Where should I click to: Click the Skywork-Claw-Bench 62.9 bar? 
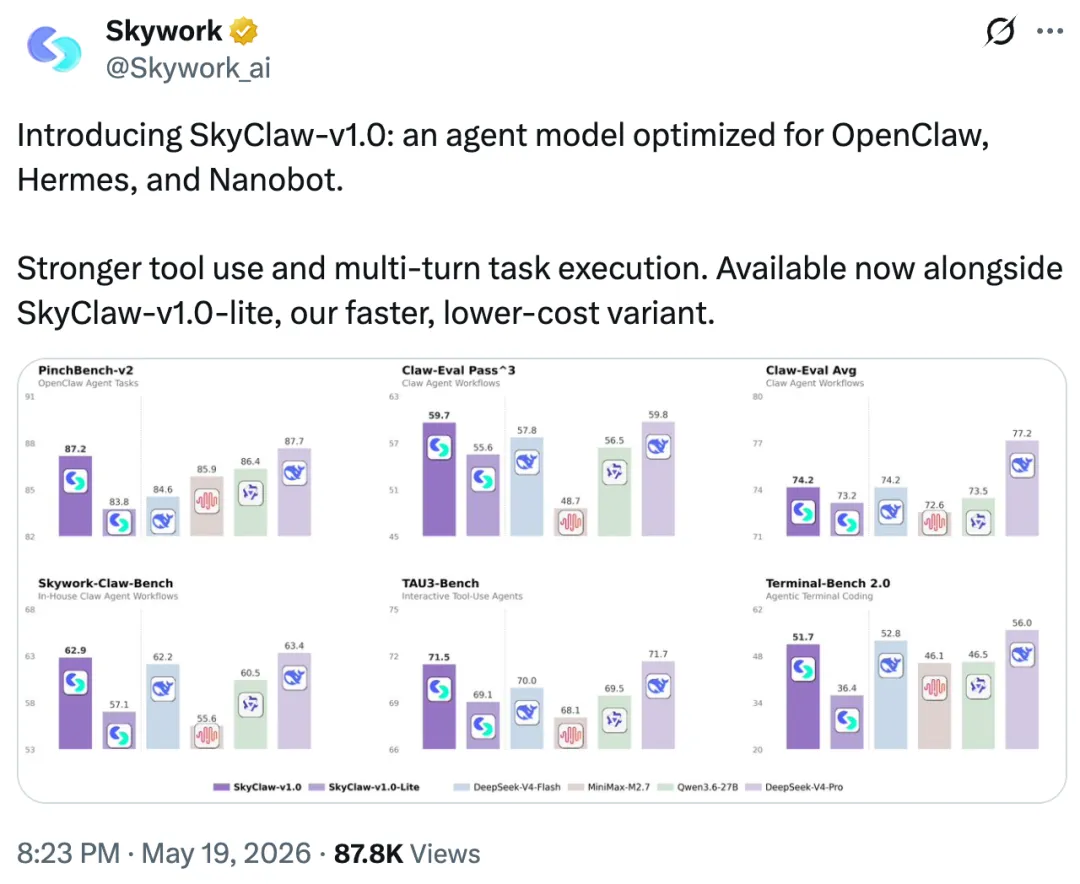point(75,703)
